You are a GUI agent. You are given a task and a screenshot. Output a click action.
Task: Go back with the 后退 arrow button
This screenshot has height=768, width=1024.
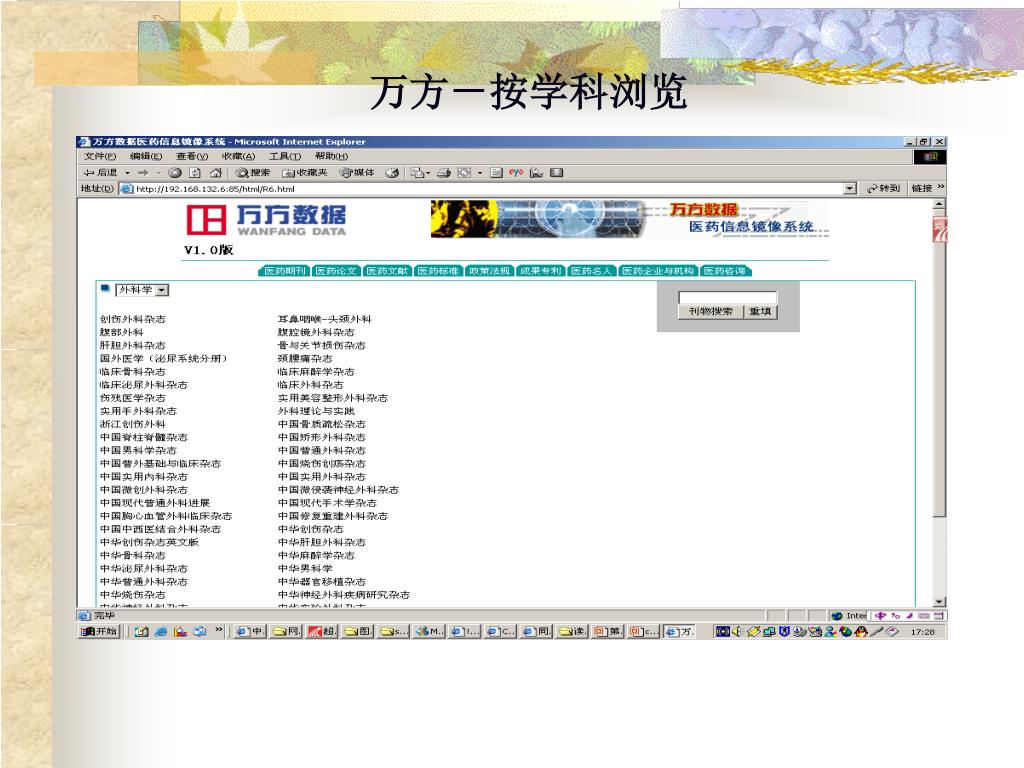[x=101, y=172]
